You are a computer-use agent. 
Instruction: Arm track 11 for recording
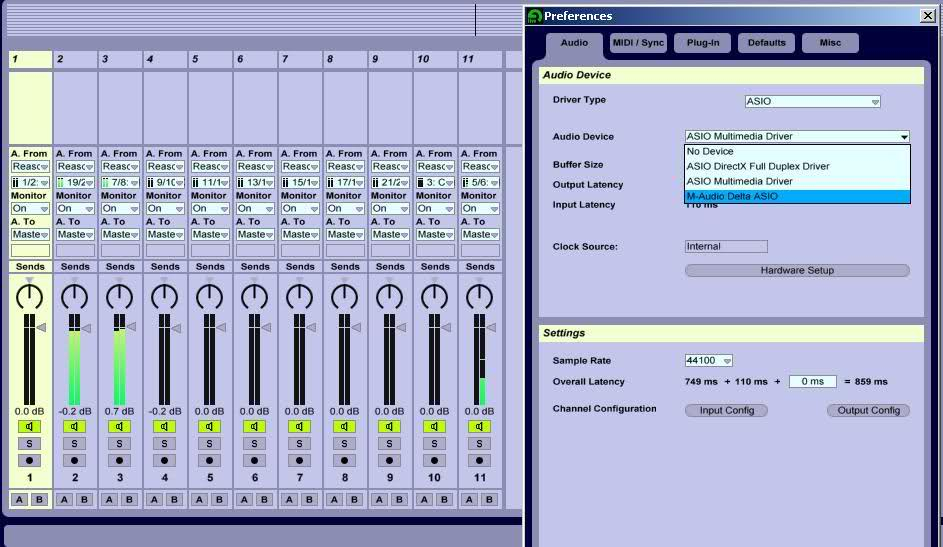[x=480, y=461]
